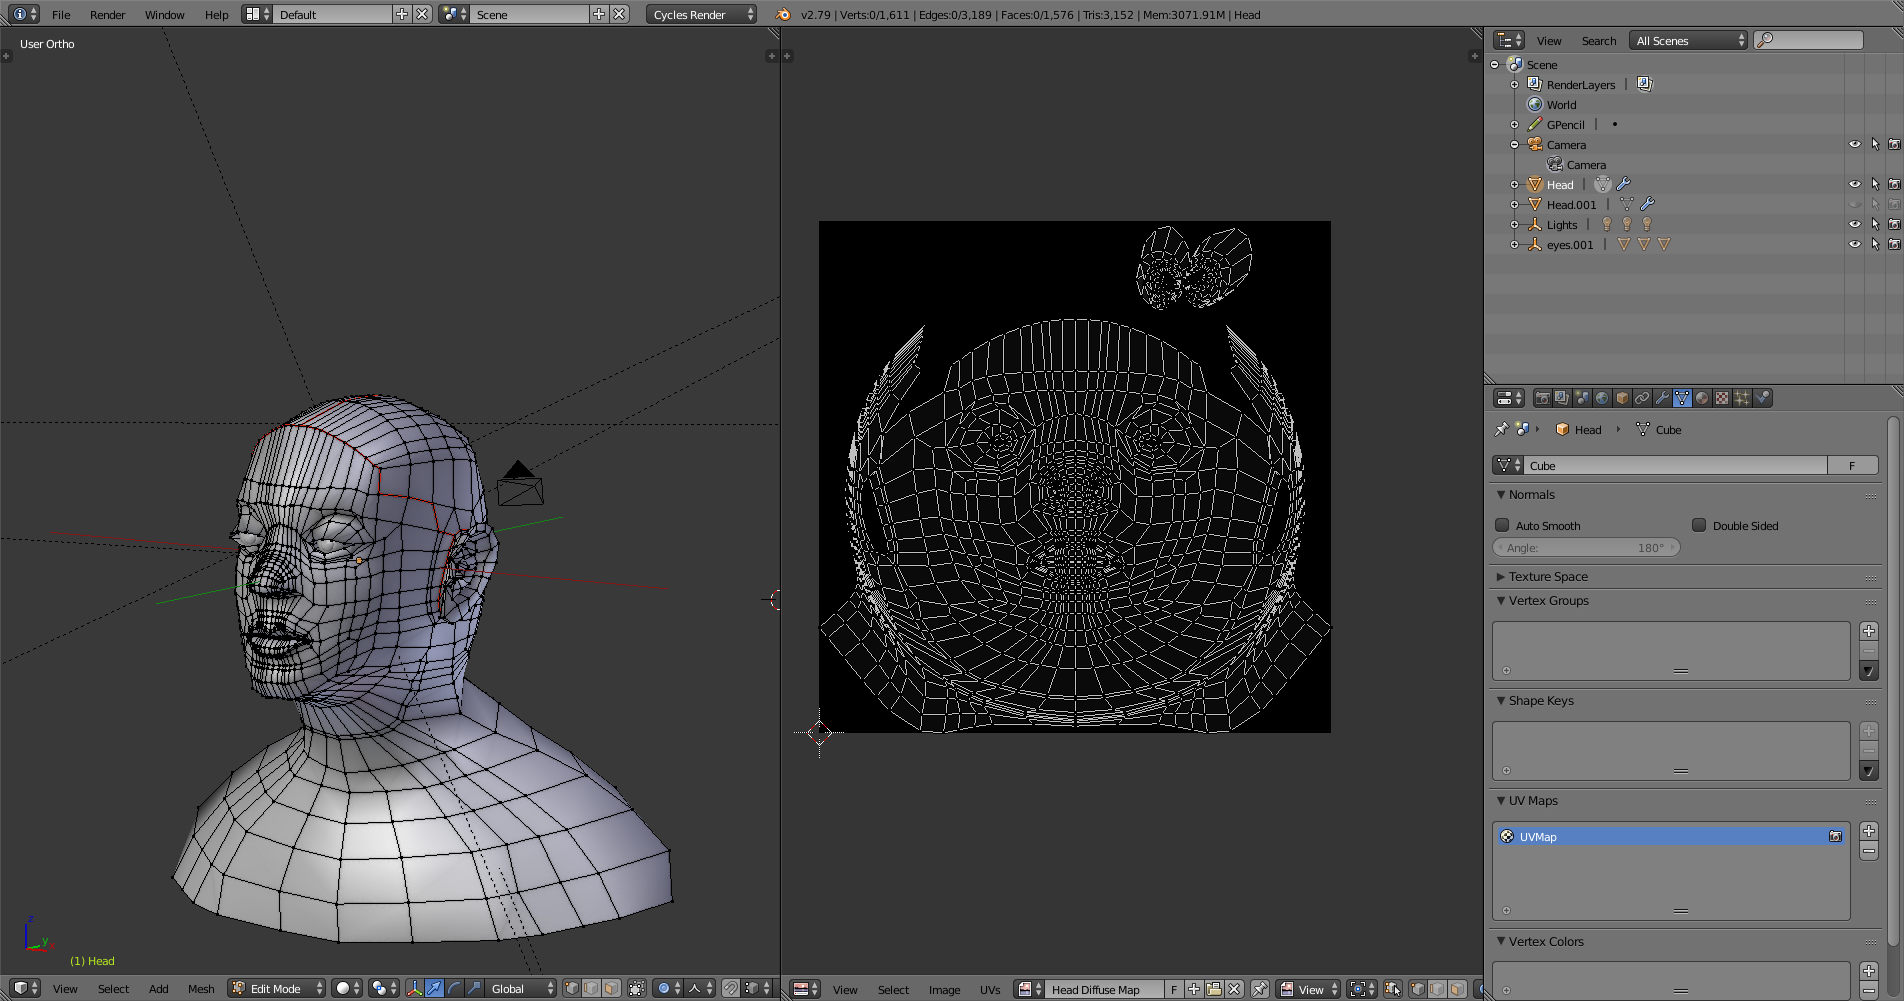This screenshot has height=1001, width=1904.
Task: Open the Object properties tab (orange cube)
Action: tap(1622, 398)
